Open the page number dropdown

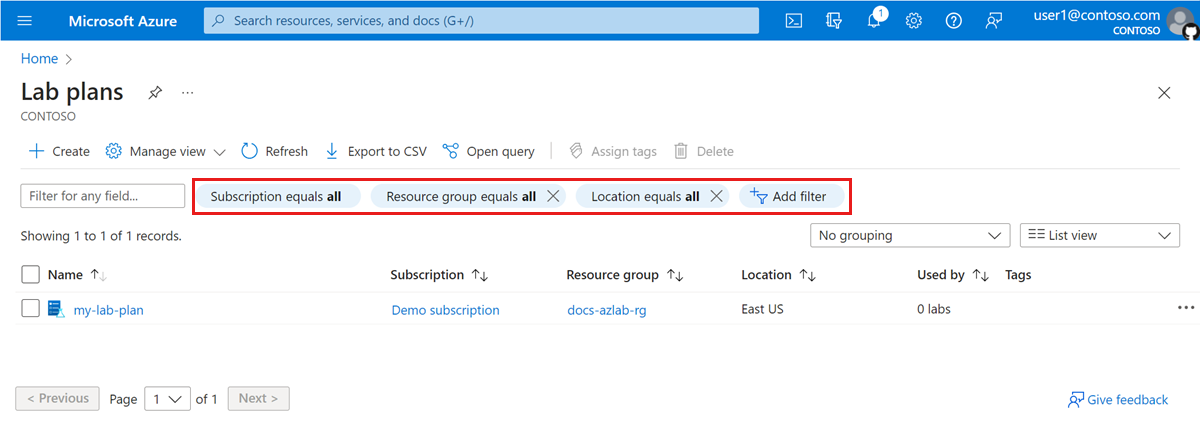[x=167, y=399]
